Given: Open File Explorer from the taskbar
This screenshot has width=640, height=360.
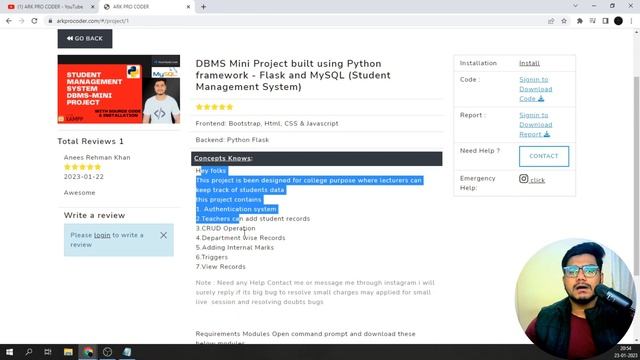Looking at the screenshot, I should (68, 352).
